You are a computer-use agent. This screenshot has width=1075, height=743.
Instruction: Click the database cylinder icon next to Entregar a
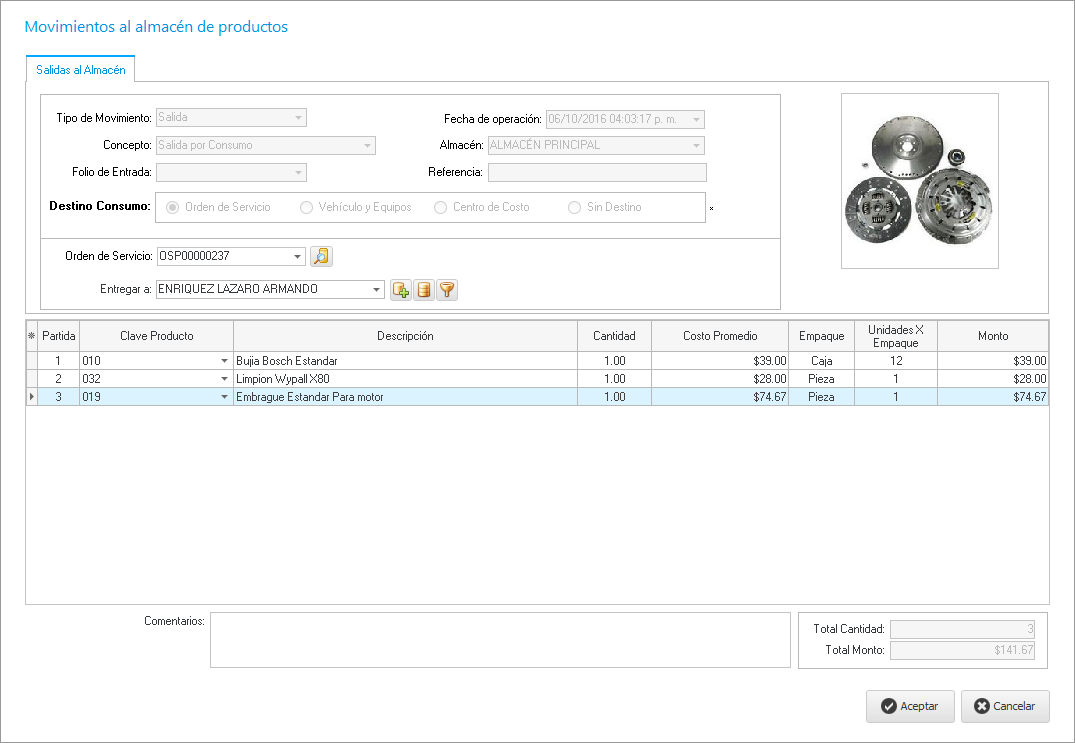point(424,290)
